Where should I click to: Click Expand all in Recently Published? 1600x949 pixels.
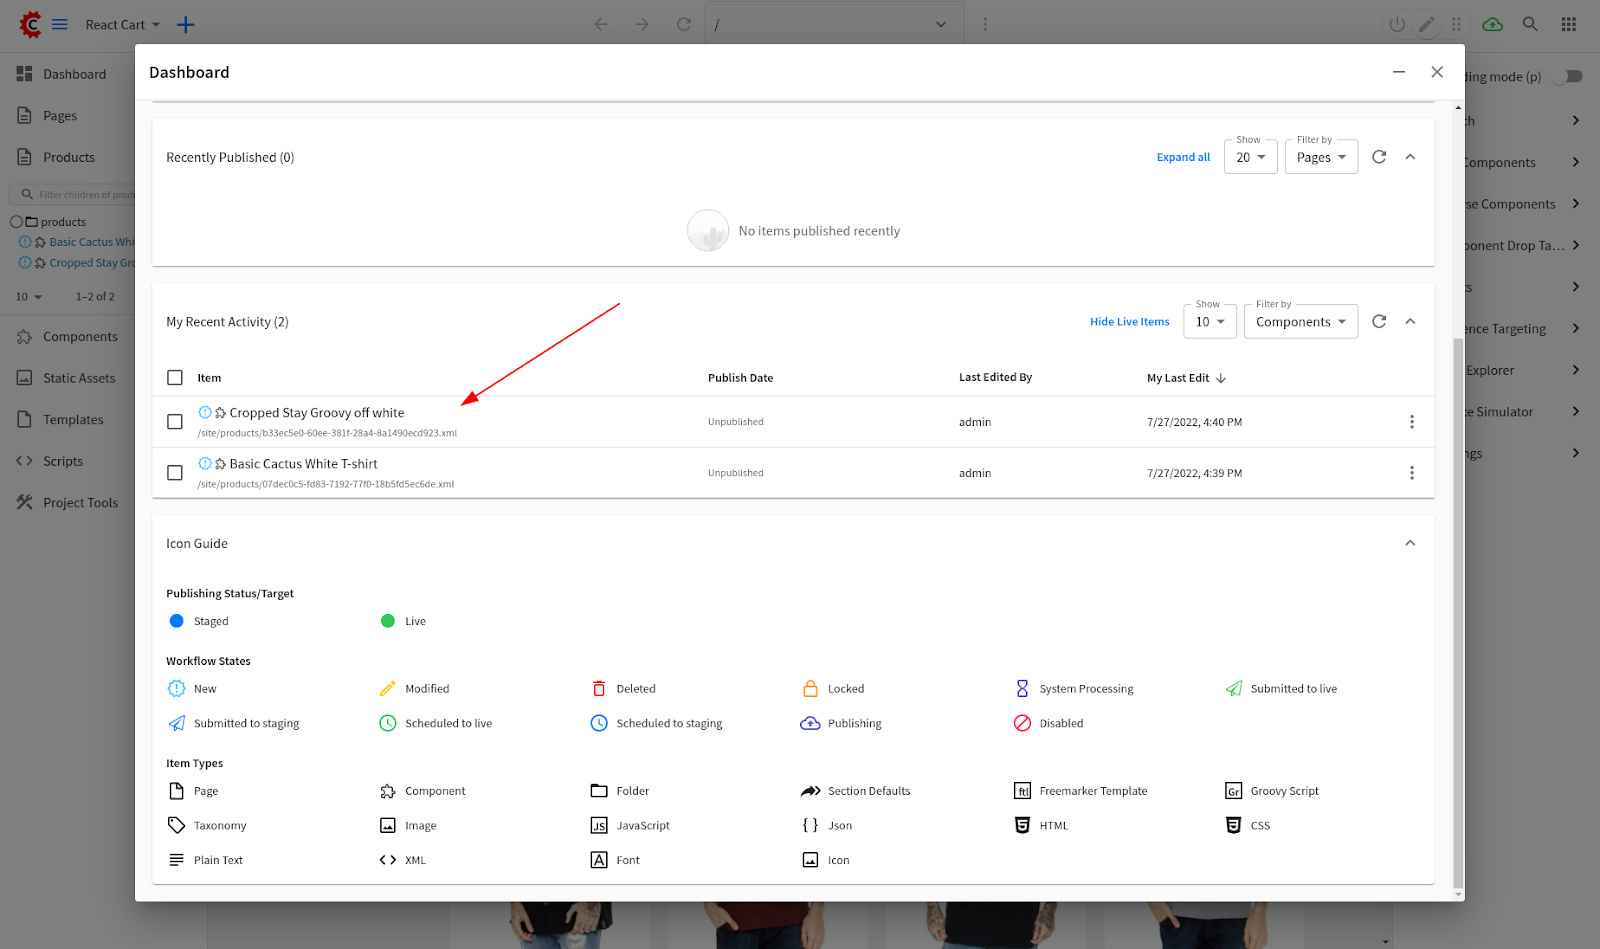[1183, 158]
